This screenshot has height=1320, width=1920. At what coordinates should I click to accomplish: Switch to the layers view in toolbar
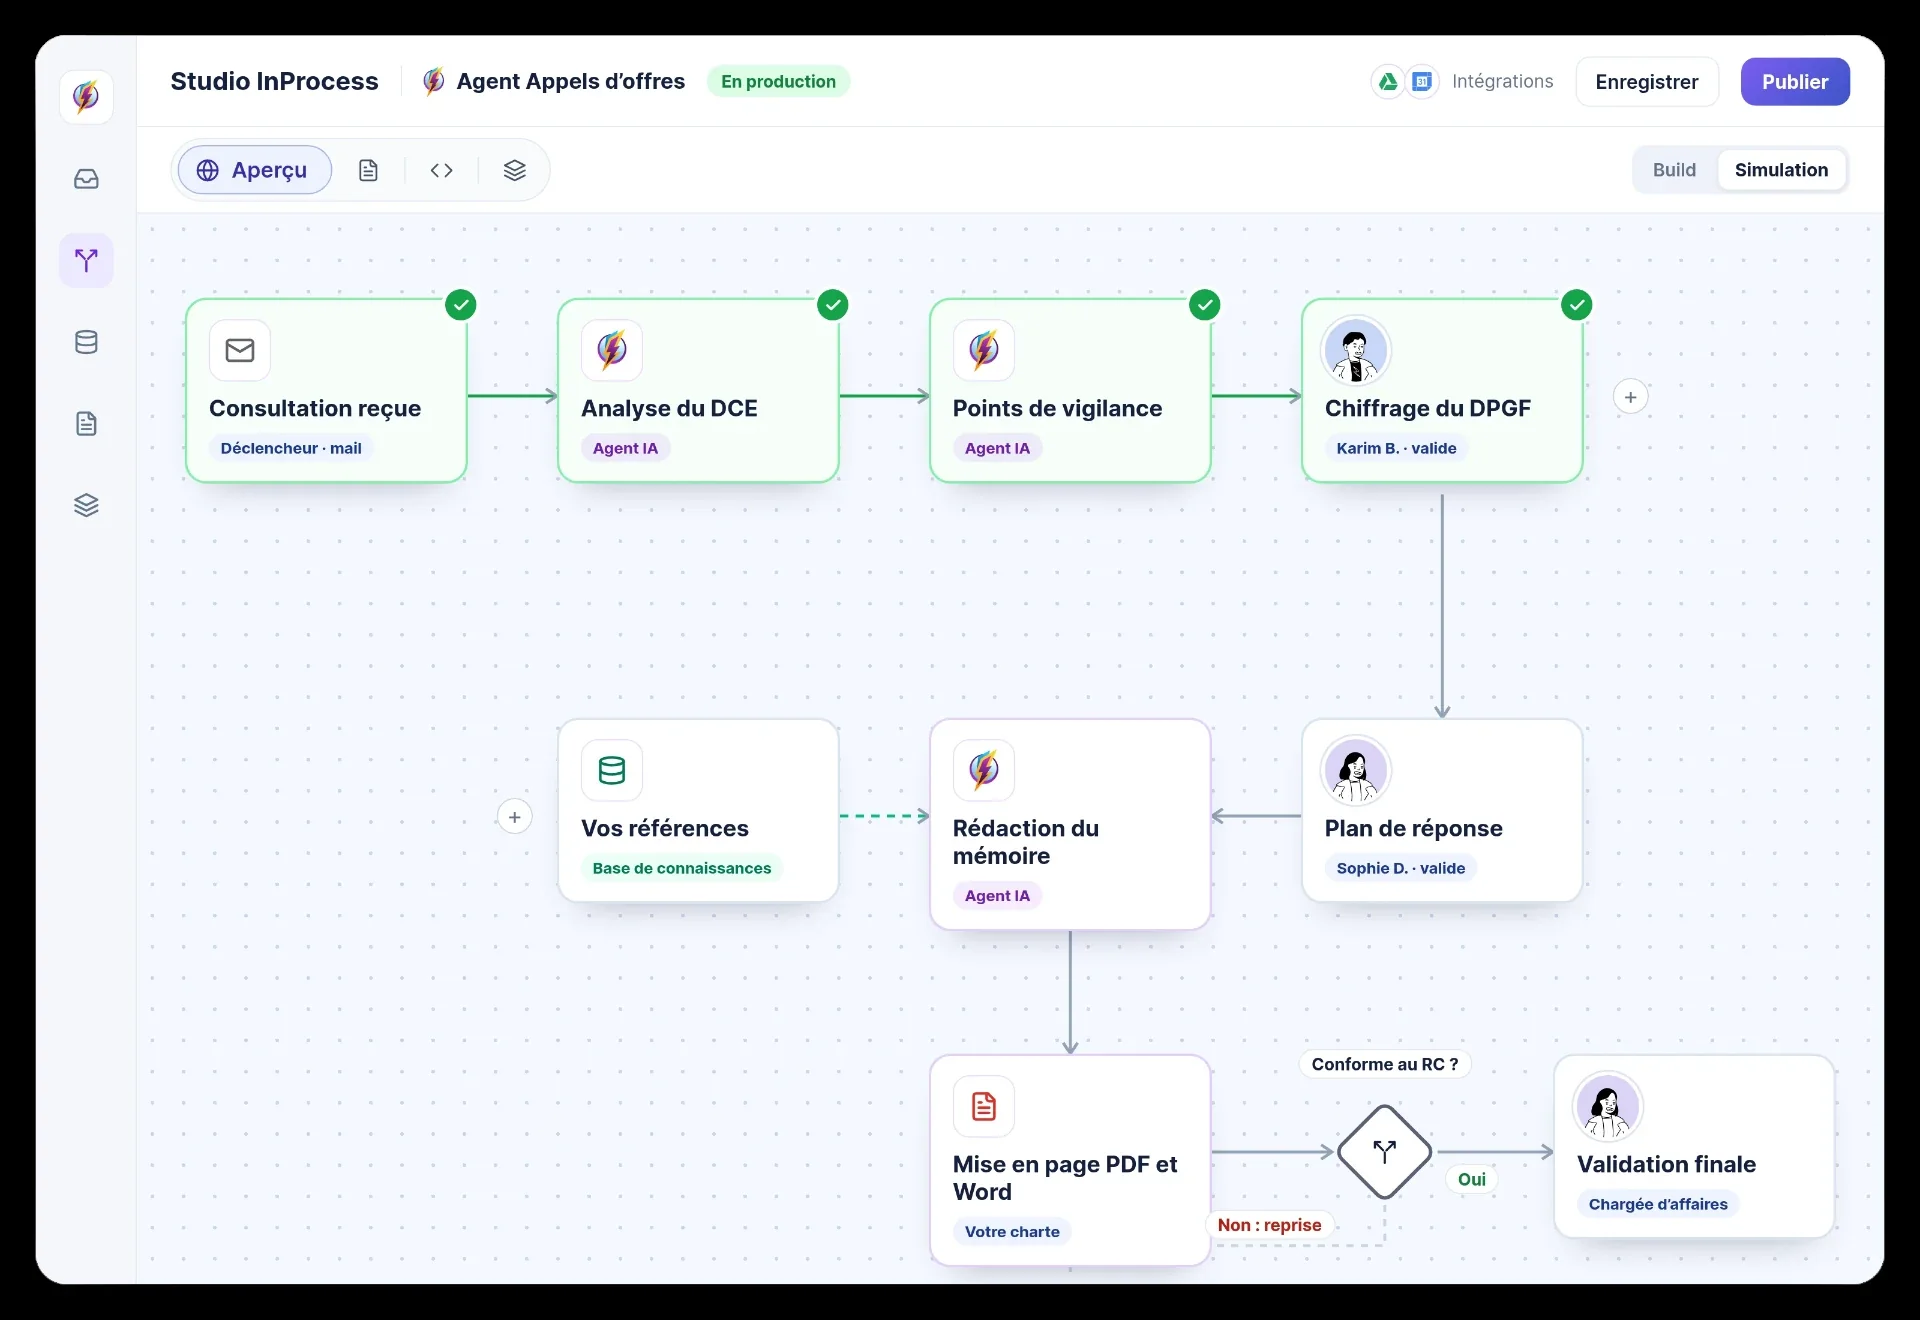click(514, 170)
